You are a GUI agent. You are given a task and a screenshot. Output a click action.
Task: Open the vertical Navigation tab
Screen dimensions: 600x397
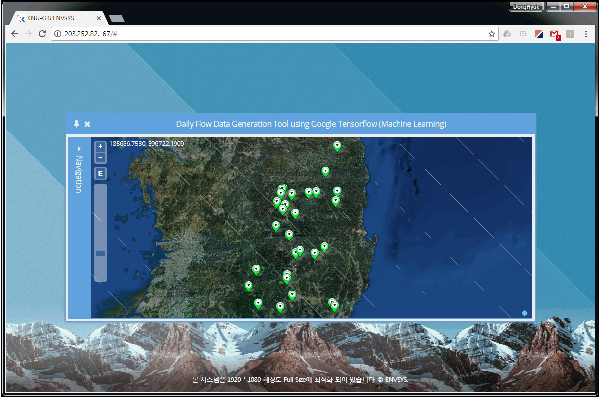click(x=79, y=174)
